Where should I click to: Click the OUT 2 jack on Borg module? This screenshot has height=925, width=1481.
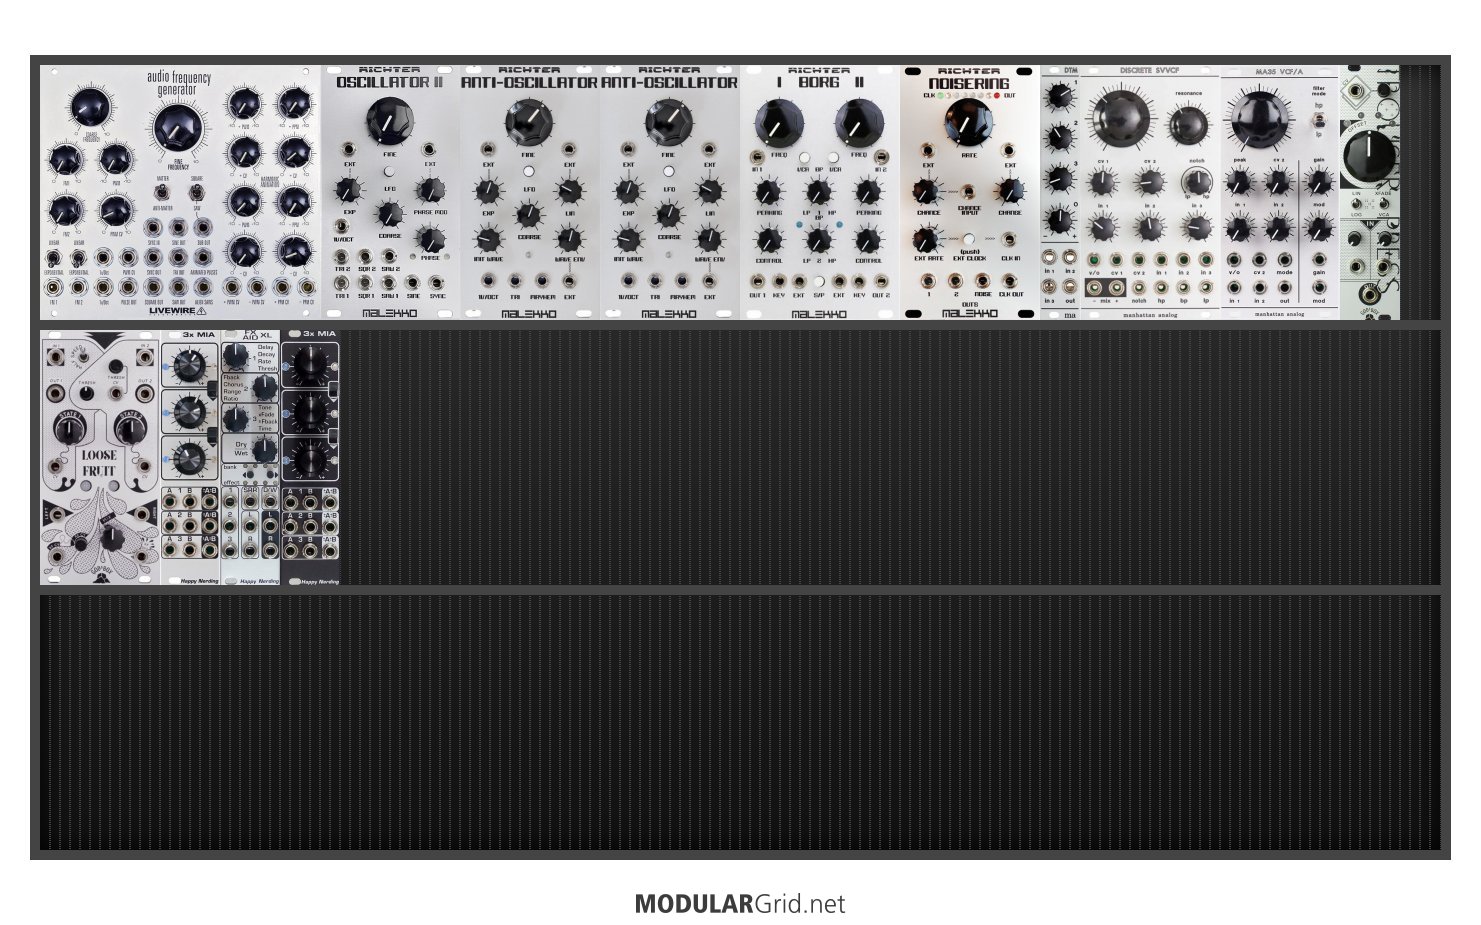(880, 282)
